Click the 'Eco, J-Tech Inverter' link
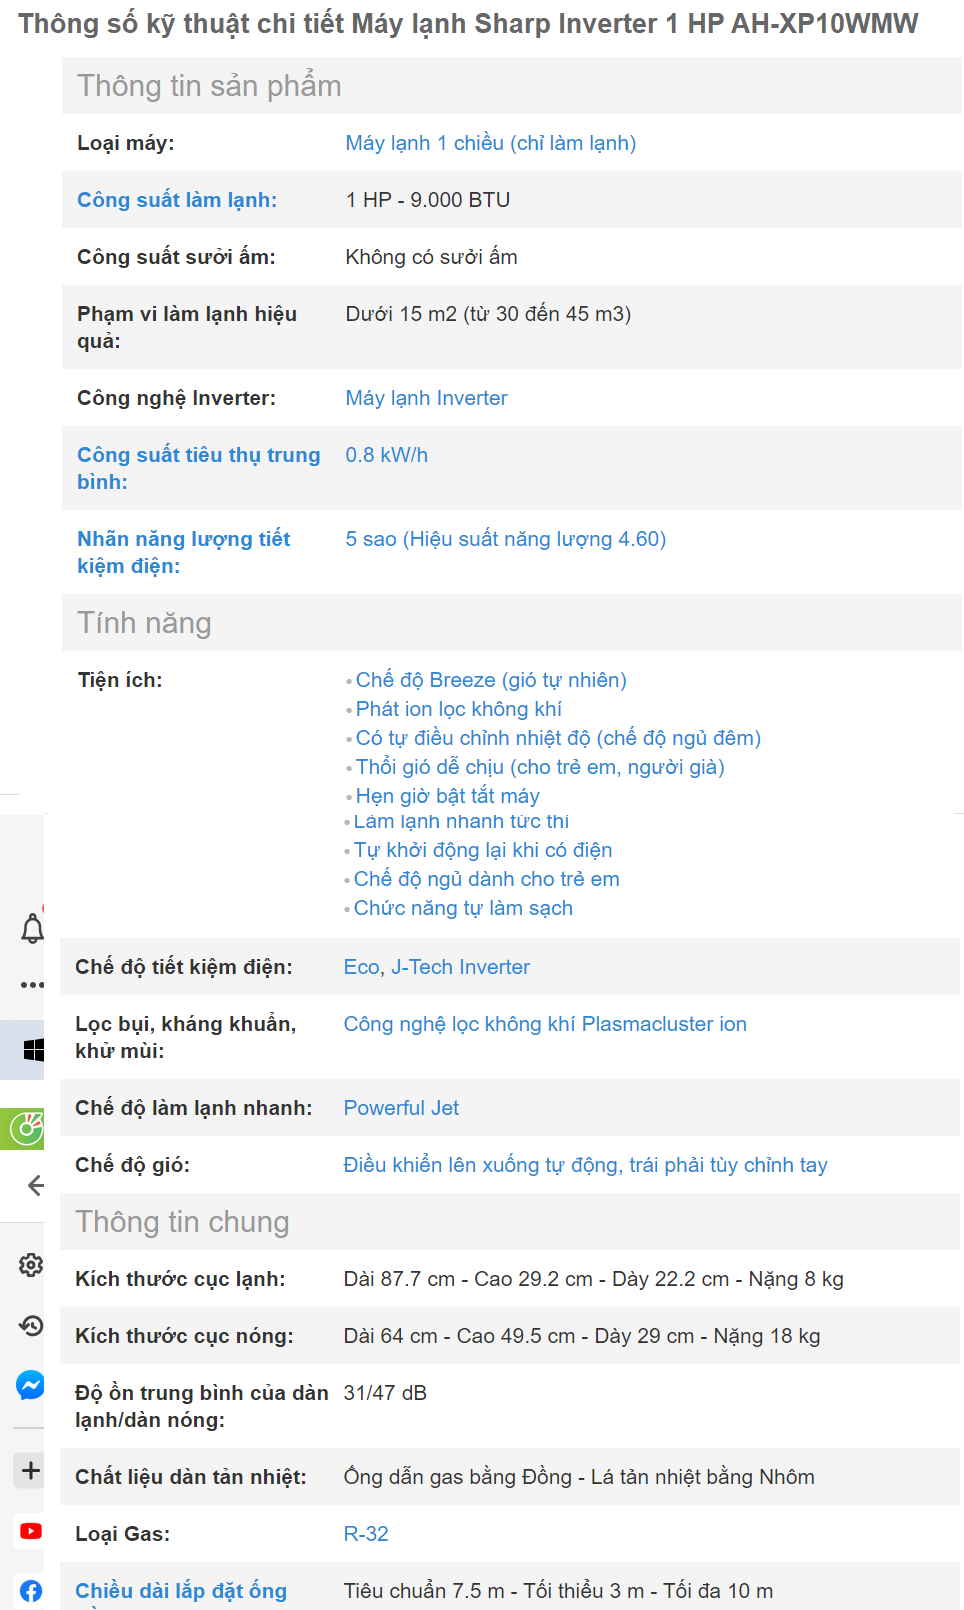Screen dimensions: 964x1610 point(436,967)
